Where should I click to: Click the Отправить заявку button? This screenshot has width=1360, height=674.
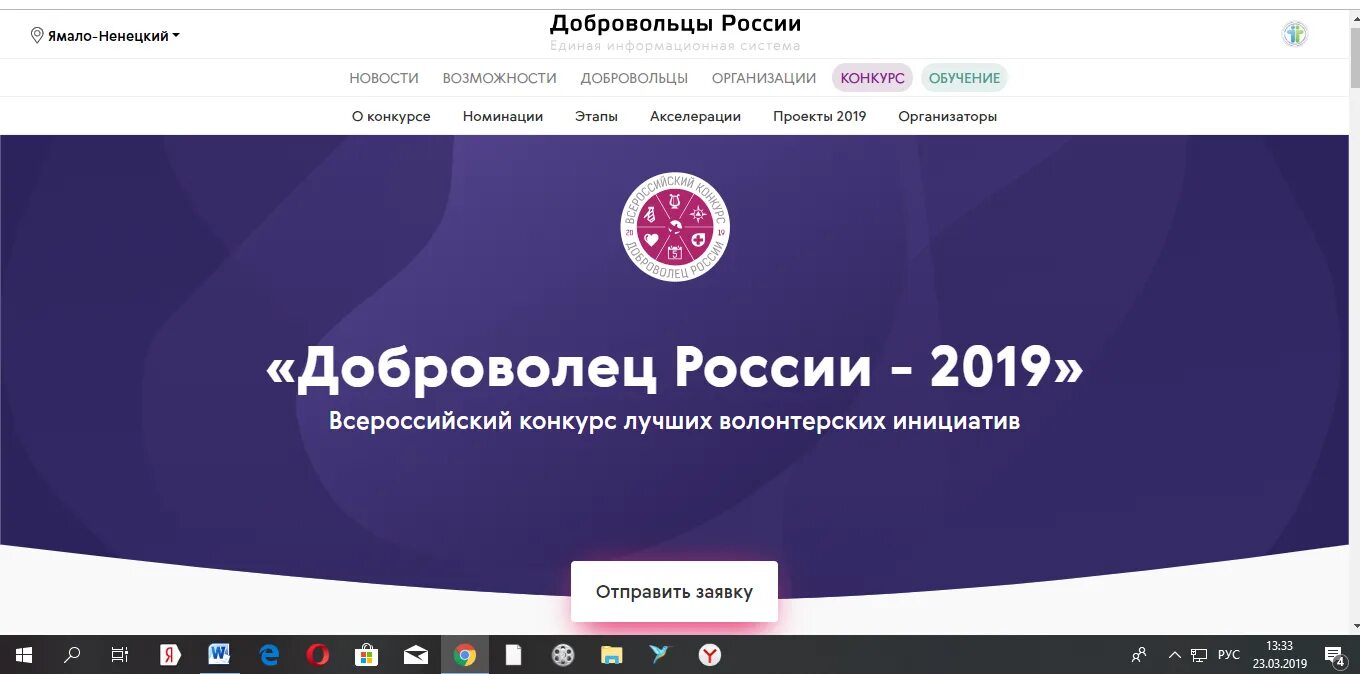click(x=674, y=591)
